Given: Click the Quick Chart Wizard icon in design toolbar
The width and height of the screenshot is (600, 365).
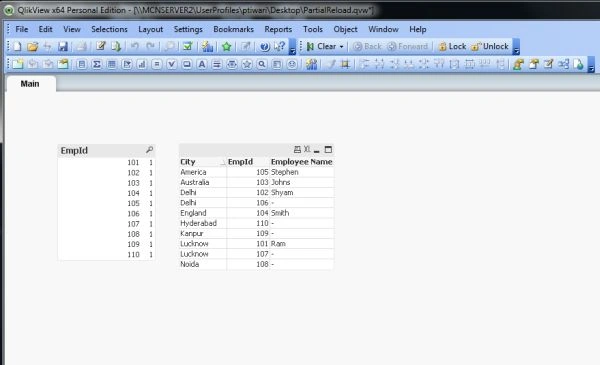Looking at the screenshot, I should tap(311, 64).
